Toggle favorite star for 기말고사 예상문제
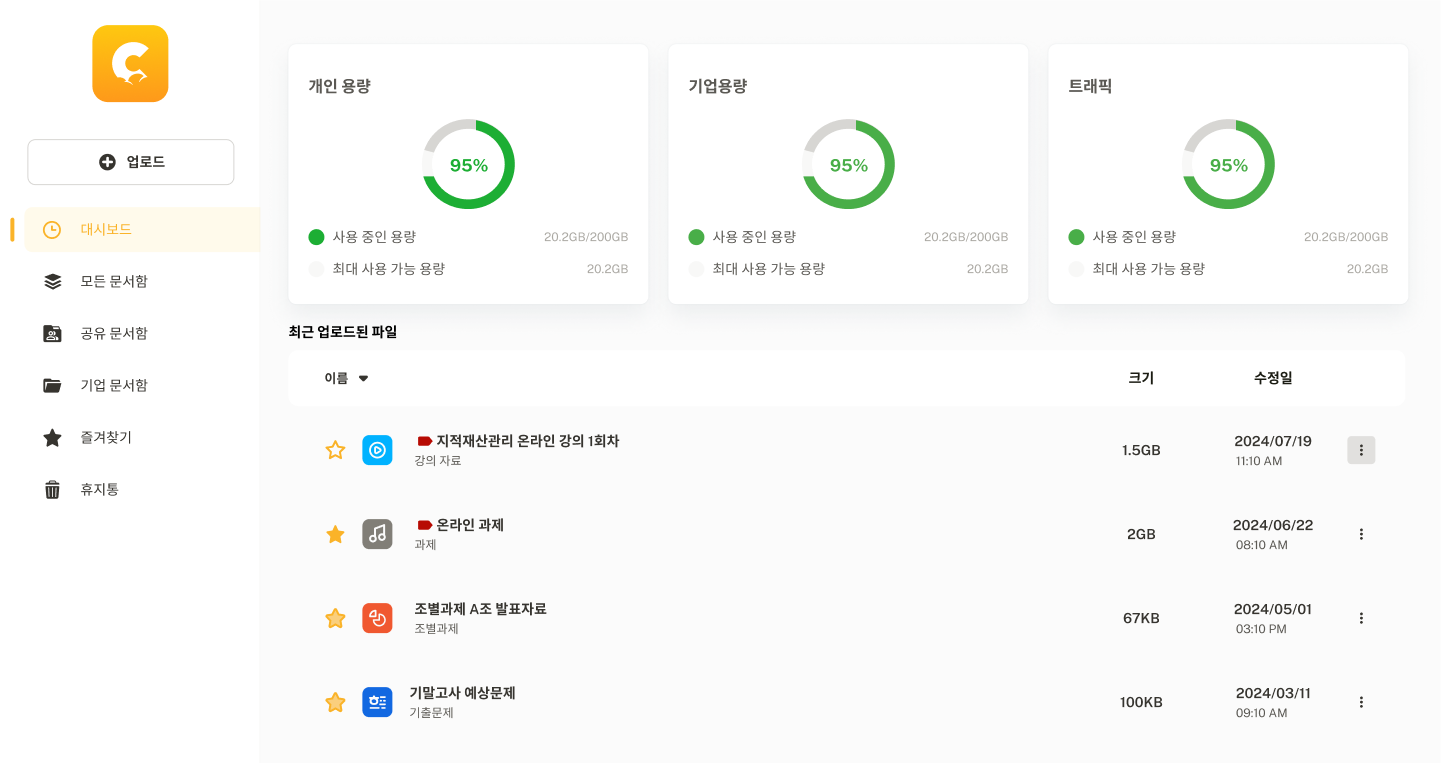Screen dimensions: 1441x764 click(336, 703)
